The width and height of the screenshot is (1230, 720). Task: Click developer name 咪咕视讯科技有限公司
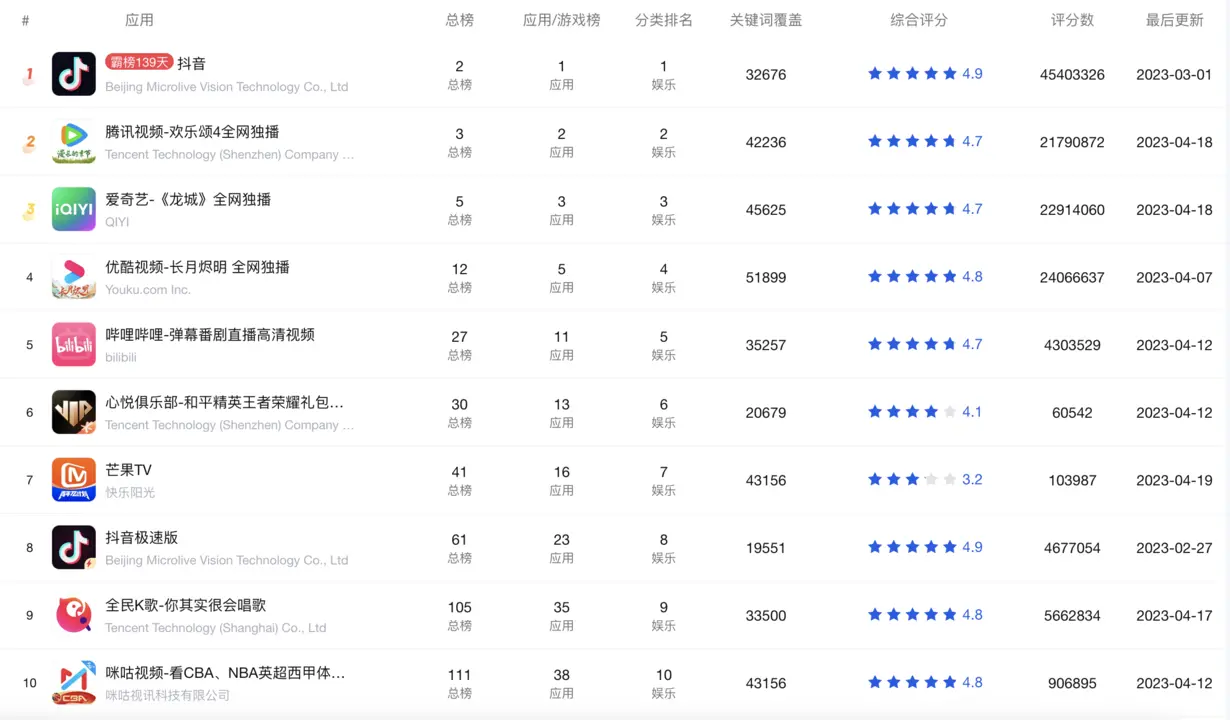point(167,695)
